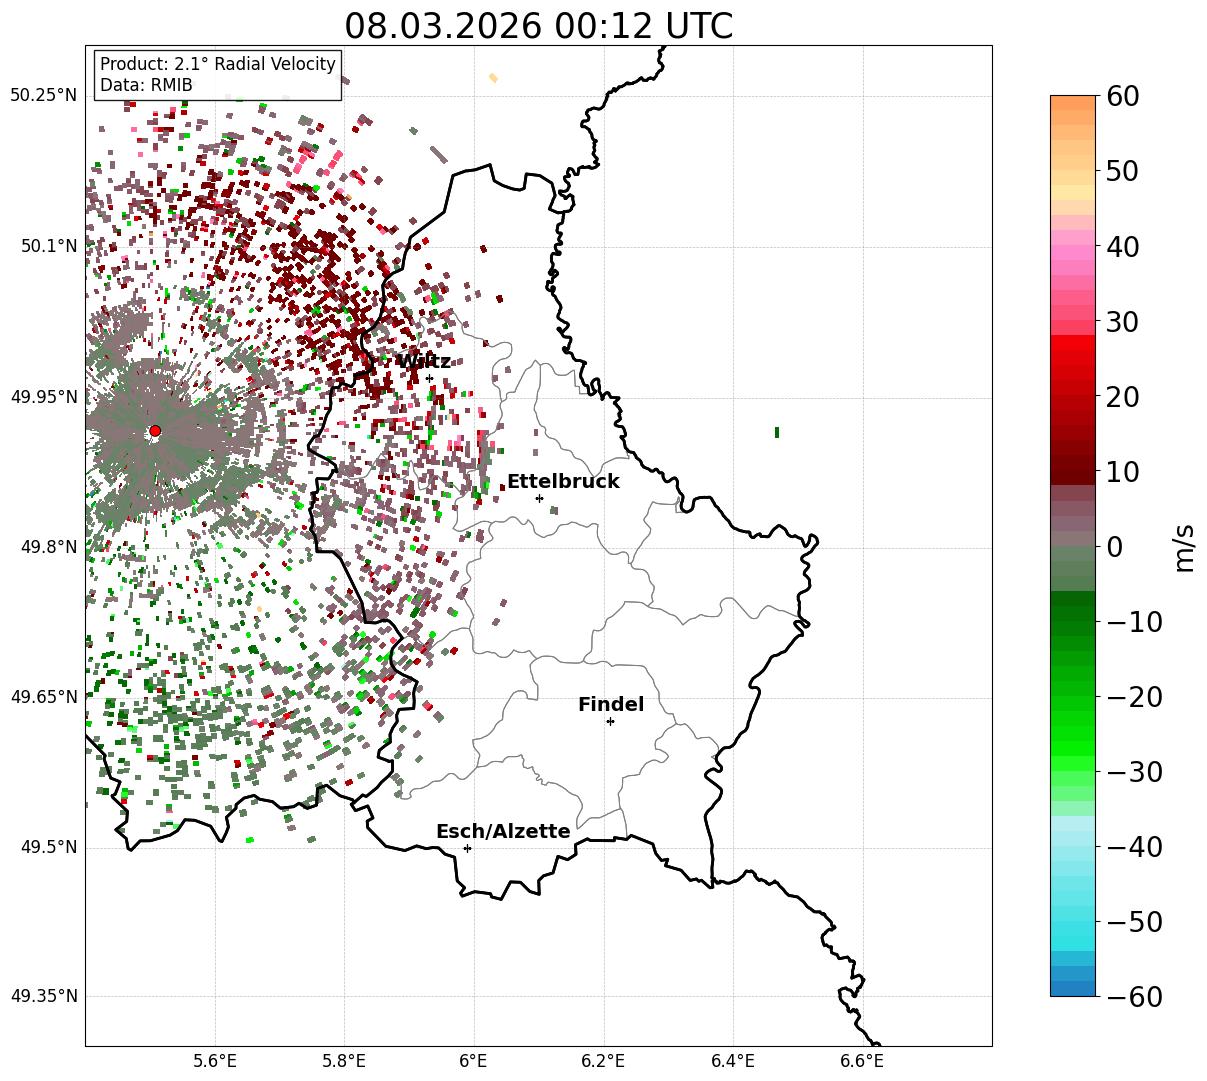Click the 6.2°E longitude label
The height and width of the screenshot is (1081, 1207).
[x=603, y=1060]
